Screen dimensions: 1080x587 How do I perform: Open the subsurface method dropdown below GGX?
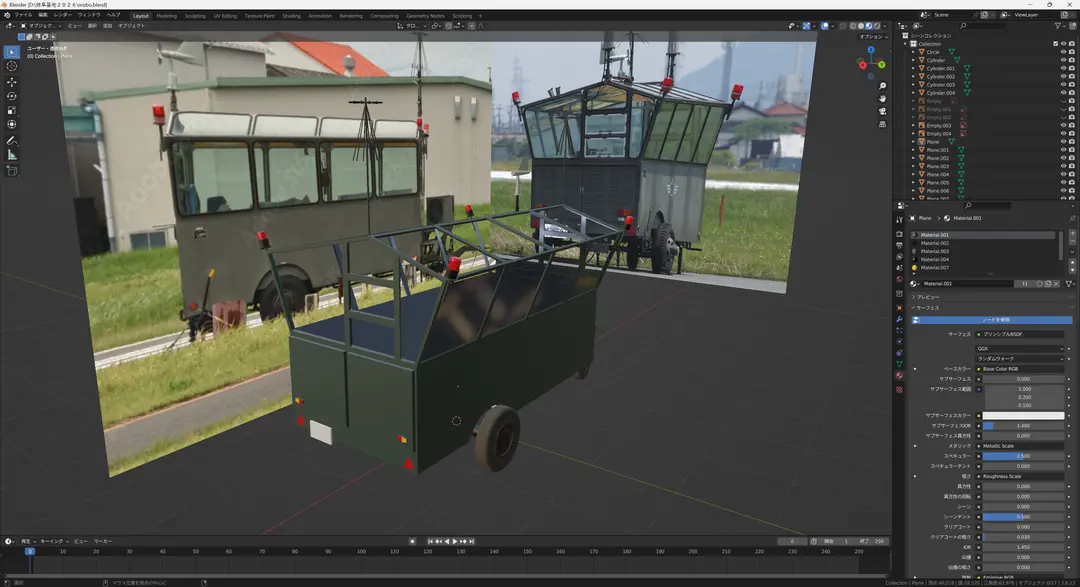(1020, 358)
